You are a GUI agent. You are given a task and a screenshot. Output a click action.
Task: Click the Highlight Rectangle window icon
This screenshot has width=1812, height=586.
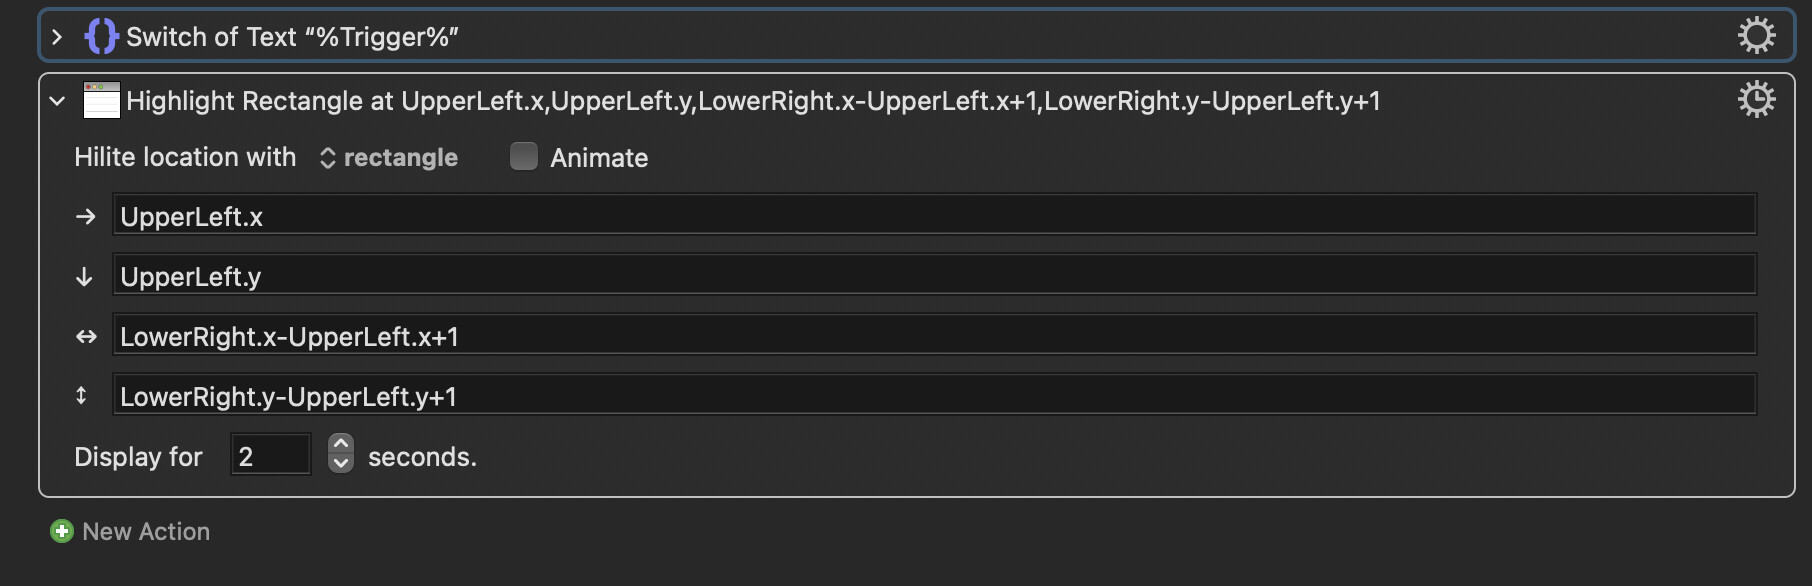pyautogui.click(x=102, y=100)
